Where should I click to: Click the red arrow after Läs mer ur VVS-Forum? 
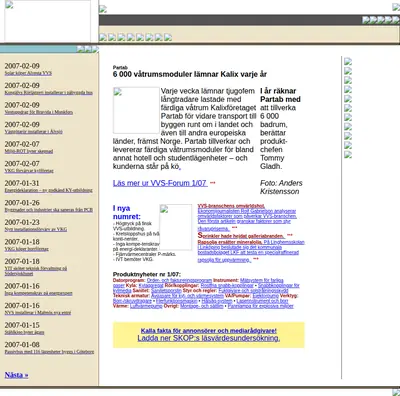click(x=213, y=183)
